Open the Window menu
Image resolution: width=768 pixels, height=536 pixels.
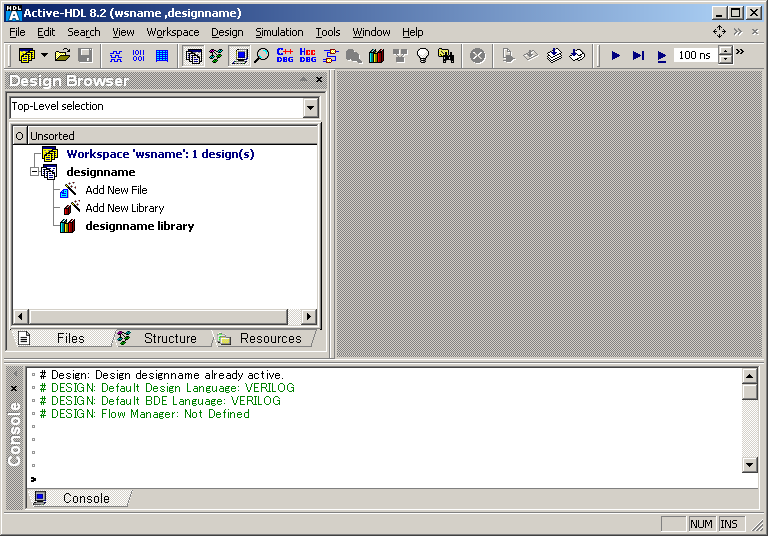[371, 32]
